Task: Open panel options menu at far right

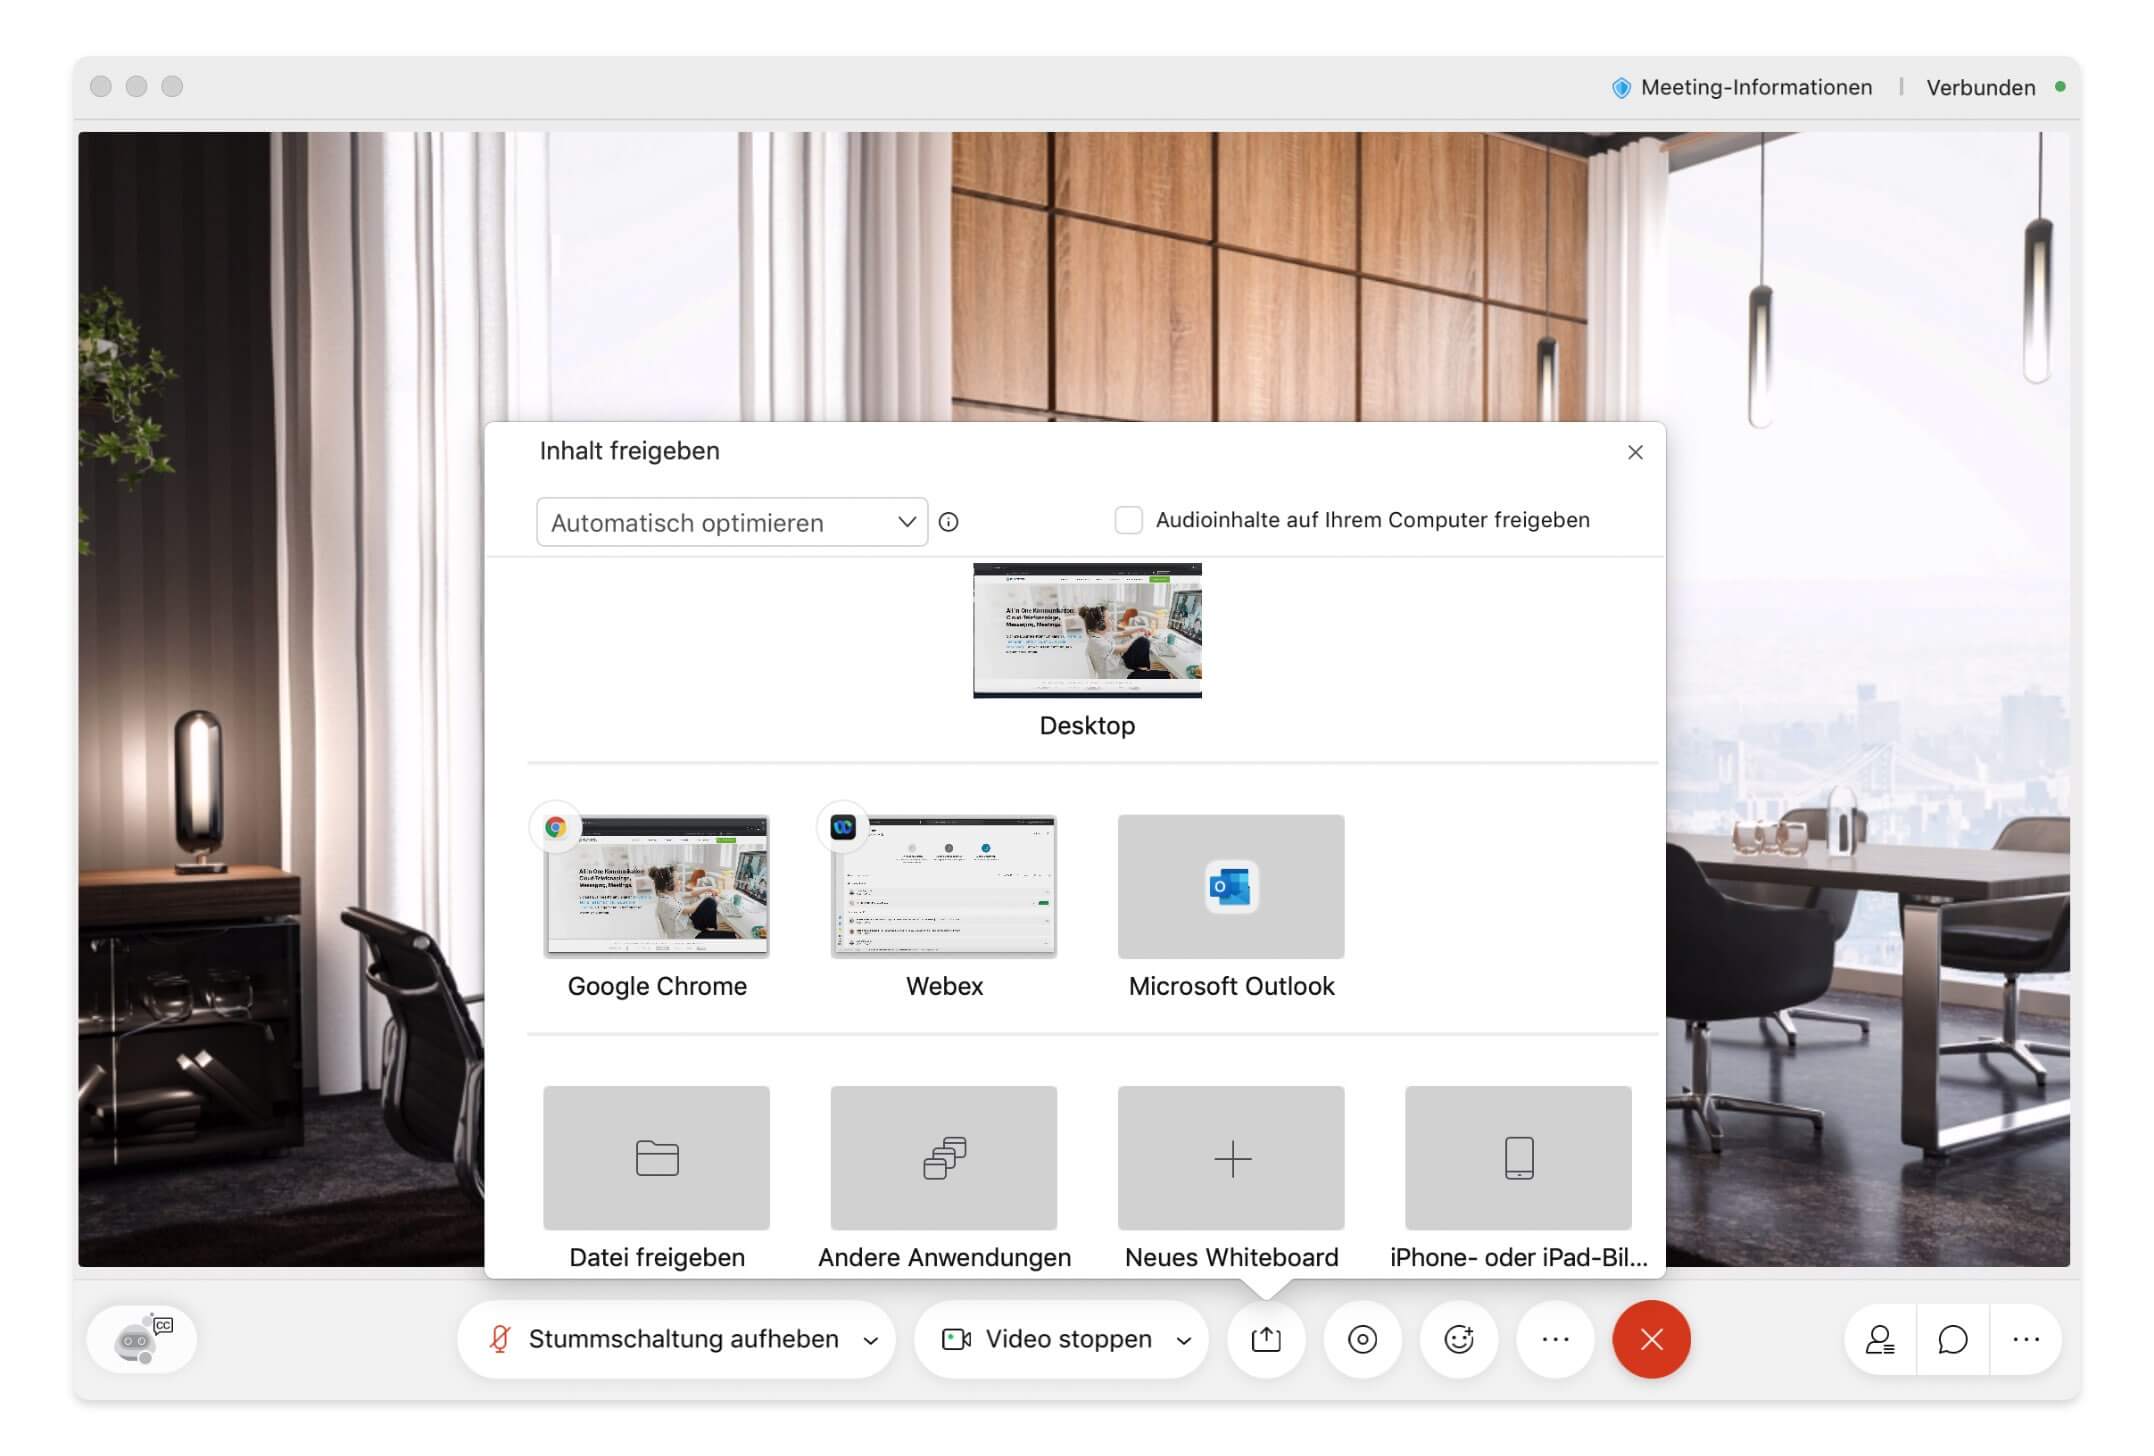Action: tap(2025, 1339)
